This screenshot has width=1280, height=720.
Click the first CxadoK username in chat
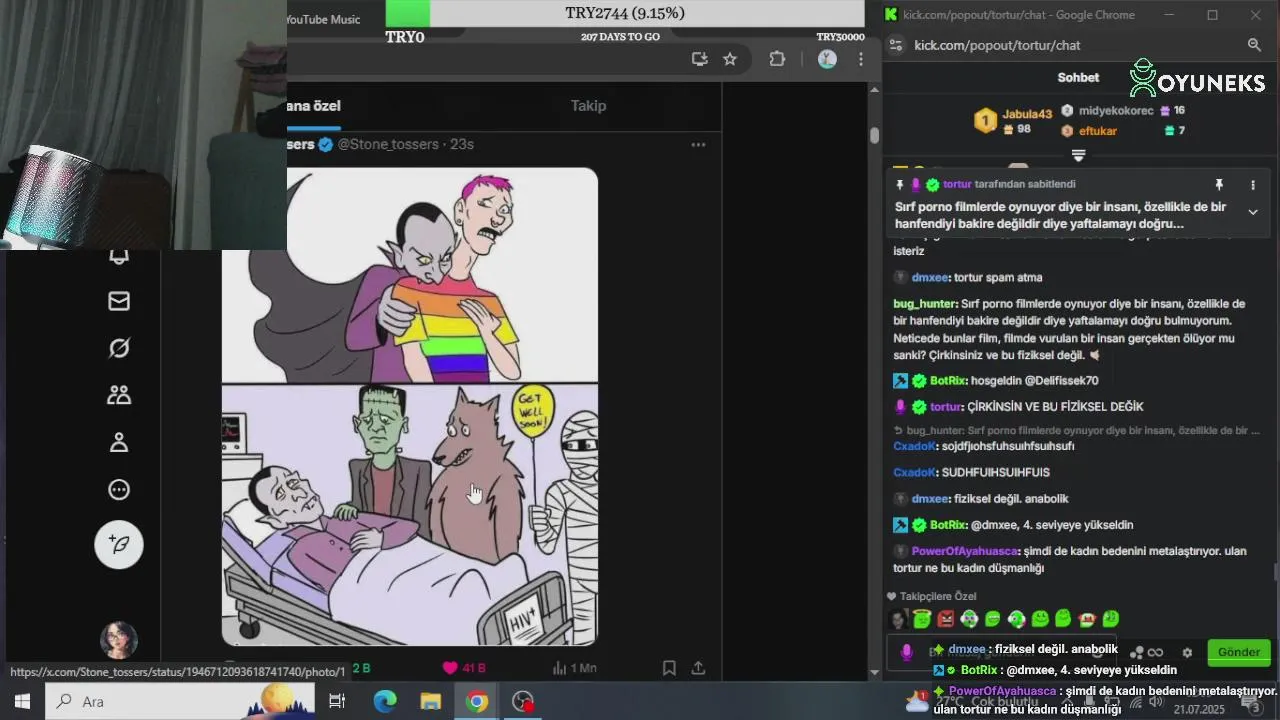(x=914, y=446)
